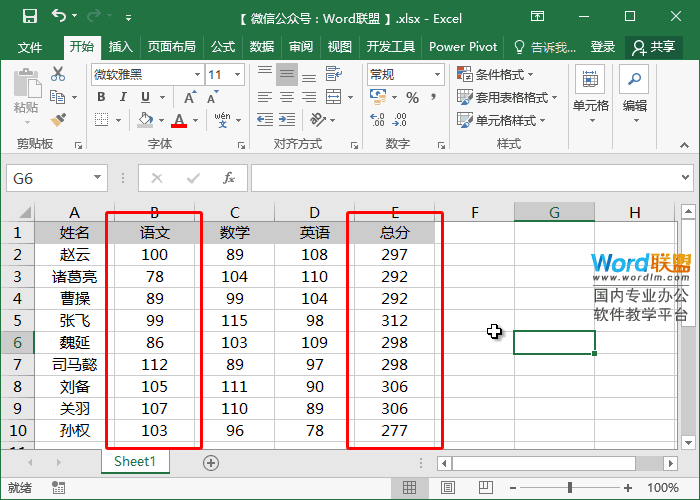Select the Format Painter brush icon
Screen dimensions: 700x500
[x=57, y=120]
